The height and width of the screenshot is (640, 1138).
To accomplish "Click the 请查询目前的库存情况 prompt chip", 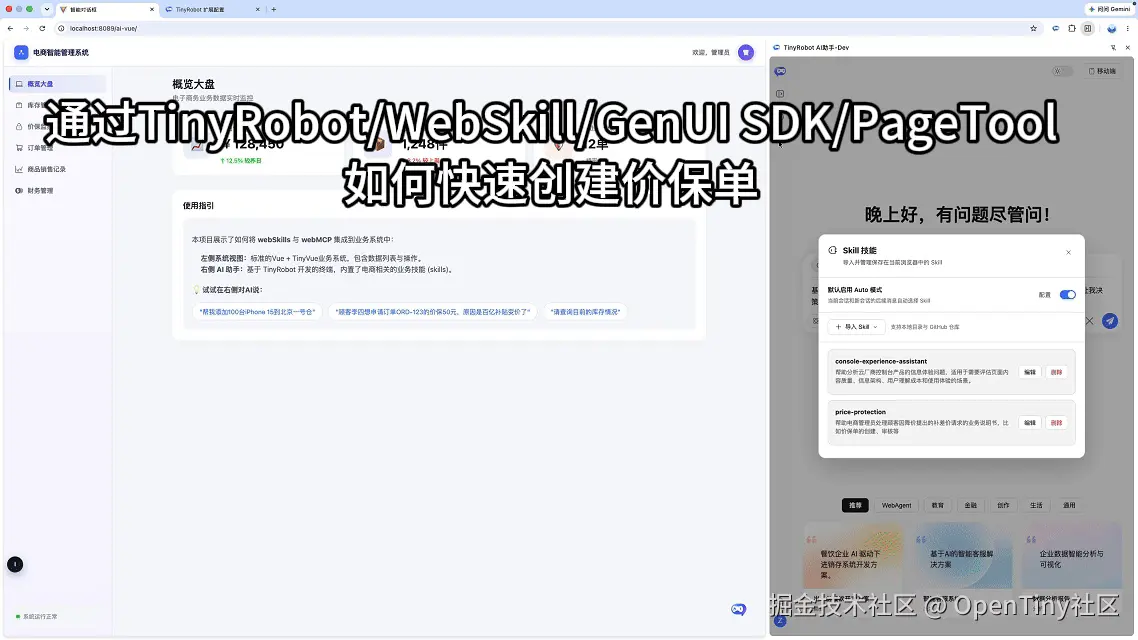I will point(585,312).
